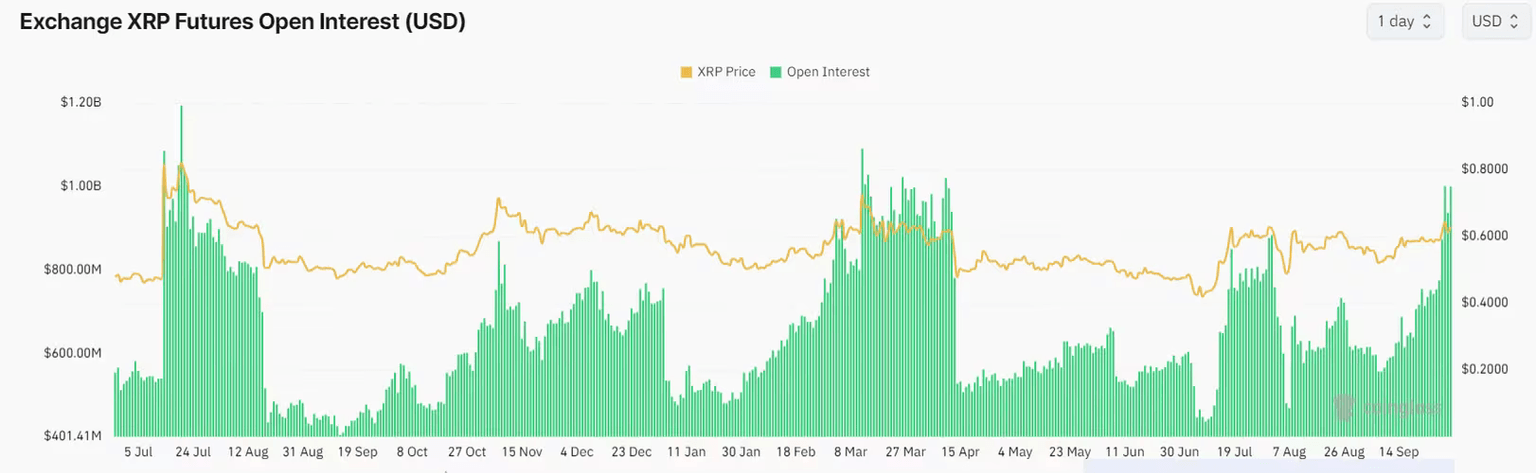Click the 15 Nov date label
The height and width of the screenshot is (473, 1536).
click(x=521, y=452)
